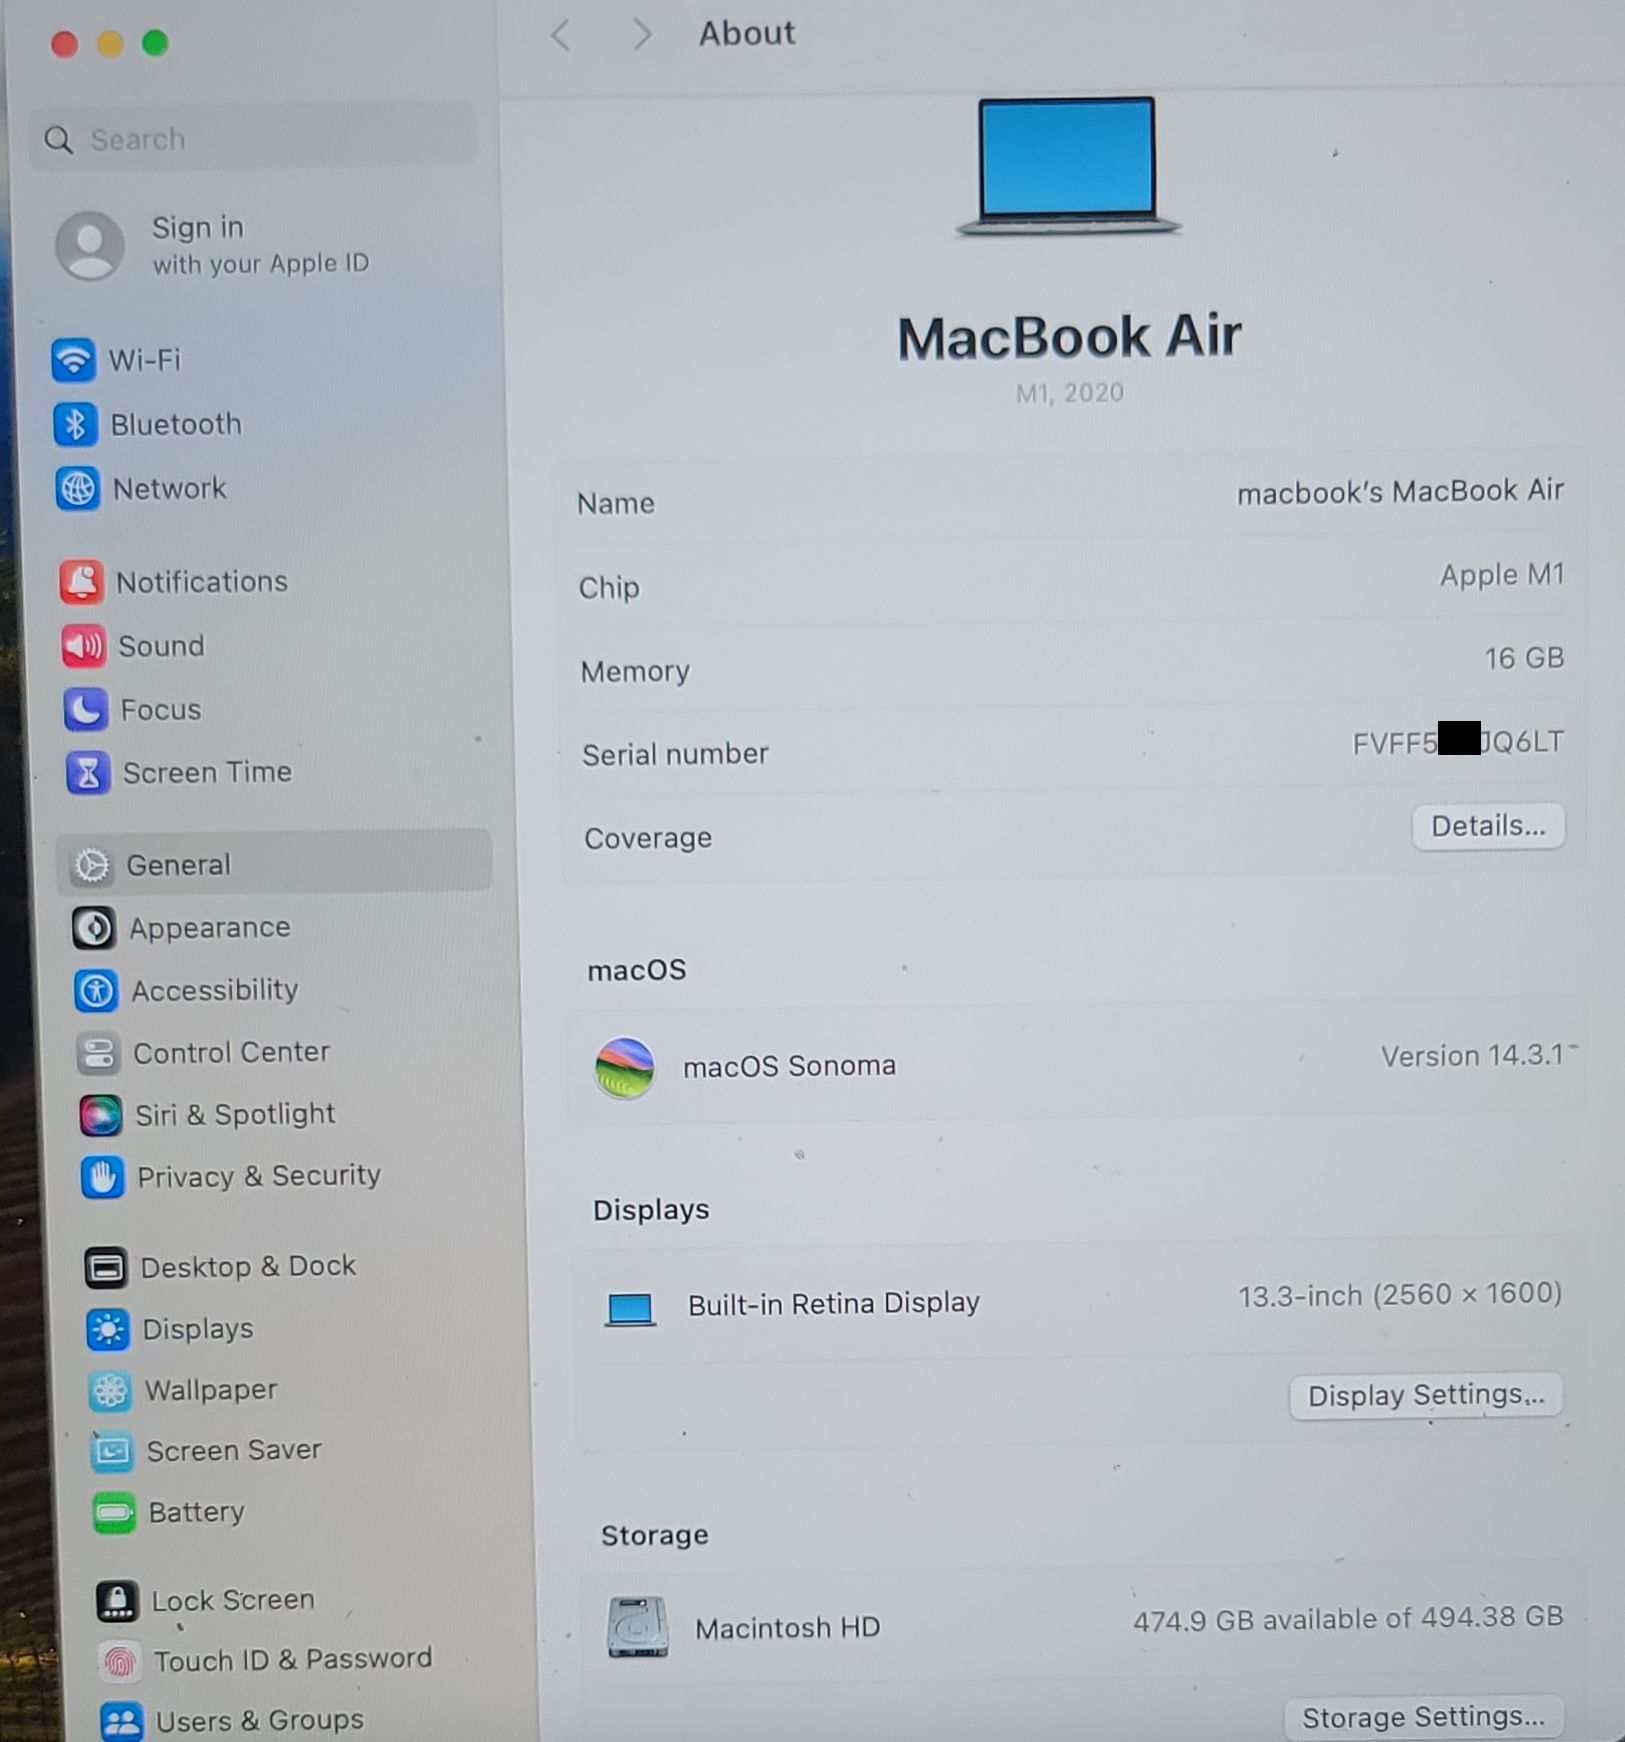The height and width of the screenshot is (1742, 1625).
Task: Open Notifications bell icon
Action: pyautogui.click(x=81, y=582)
